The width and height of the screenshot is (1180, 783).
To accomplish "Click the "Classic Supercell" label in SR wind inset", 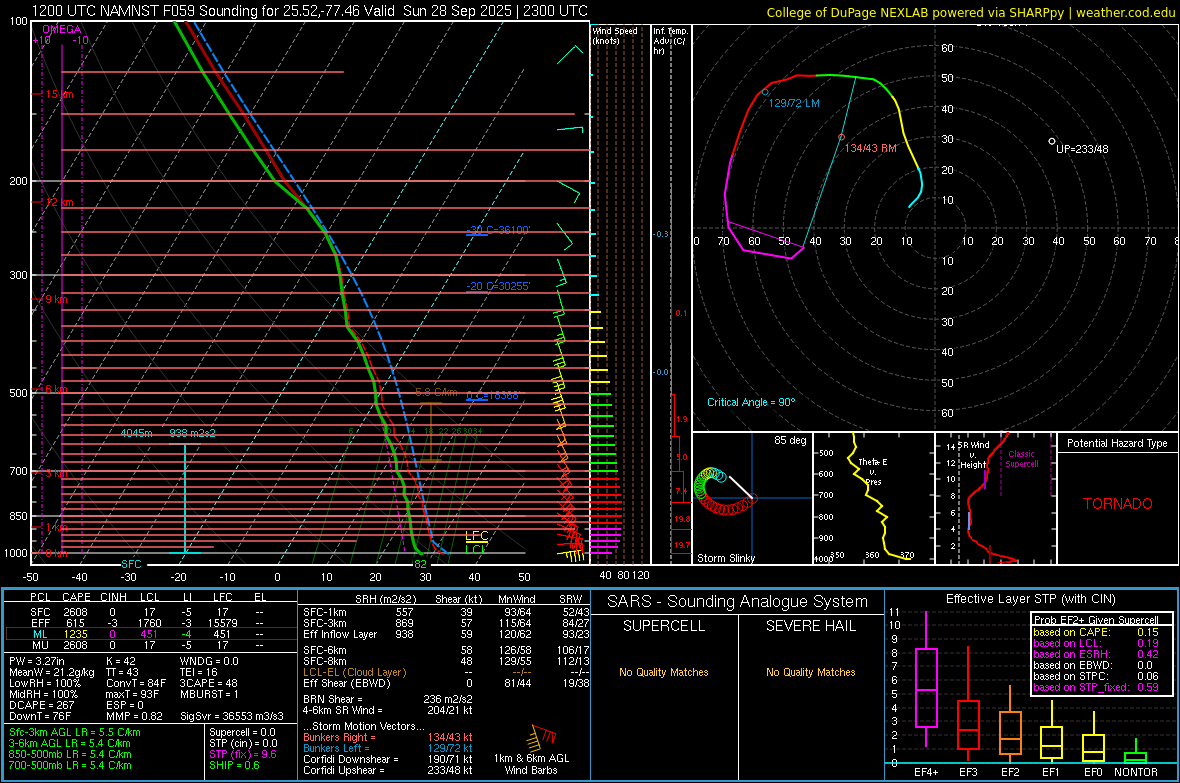I will (1022, 459).
